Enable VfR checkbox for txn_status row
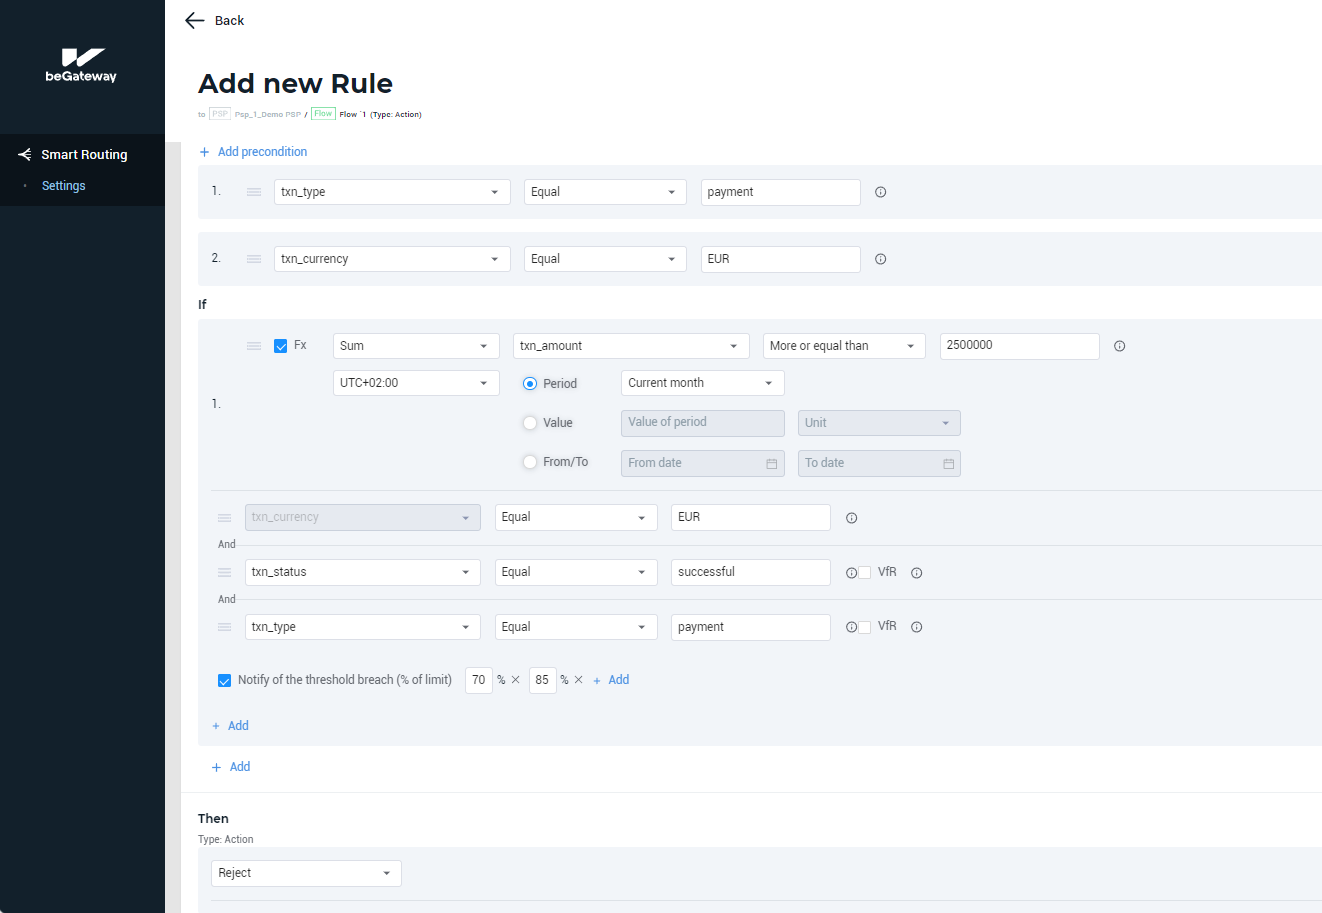The height and width of the screenshot is (913, 1322). [865, 573]
